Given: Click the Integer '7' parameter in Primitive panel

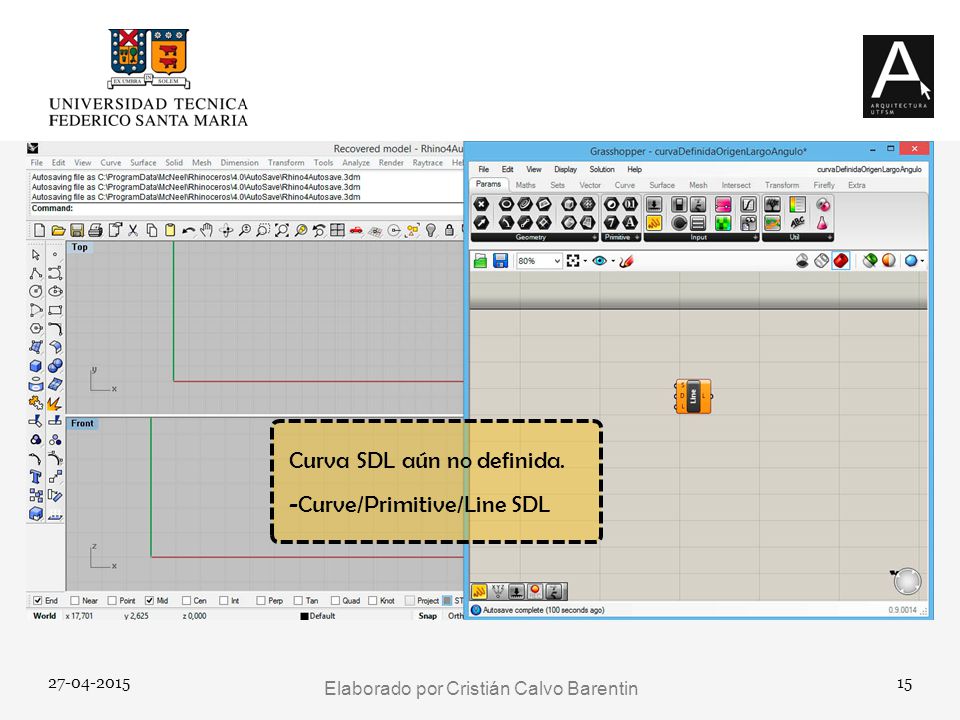Looking at the screenshot, I should 611,222.
